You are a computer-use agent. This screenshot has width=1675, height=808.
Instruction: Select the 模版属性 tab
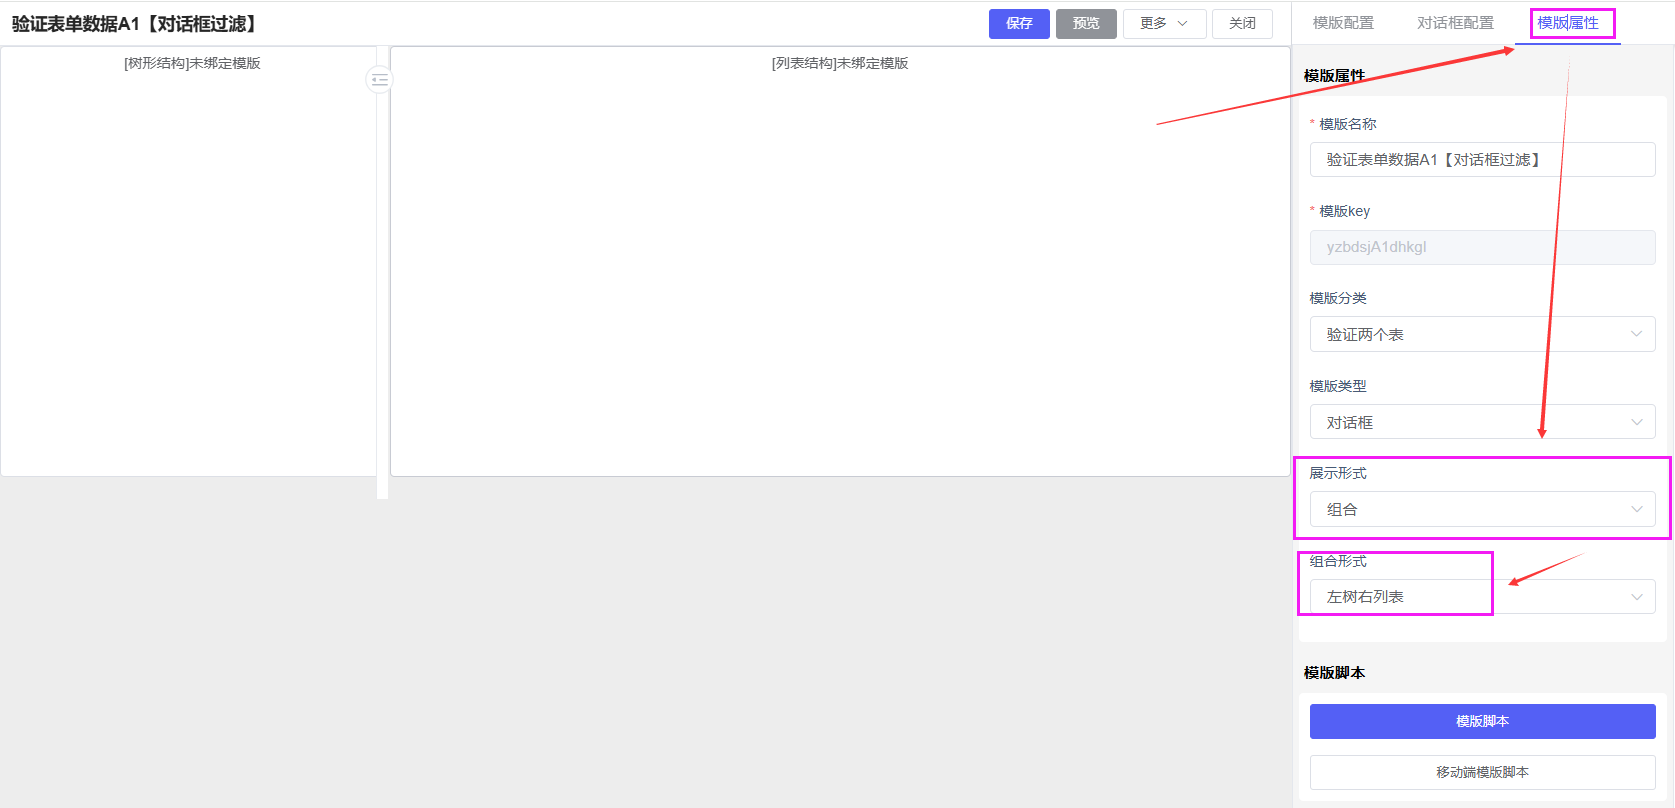tap(1567, 23)
